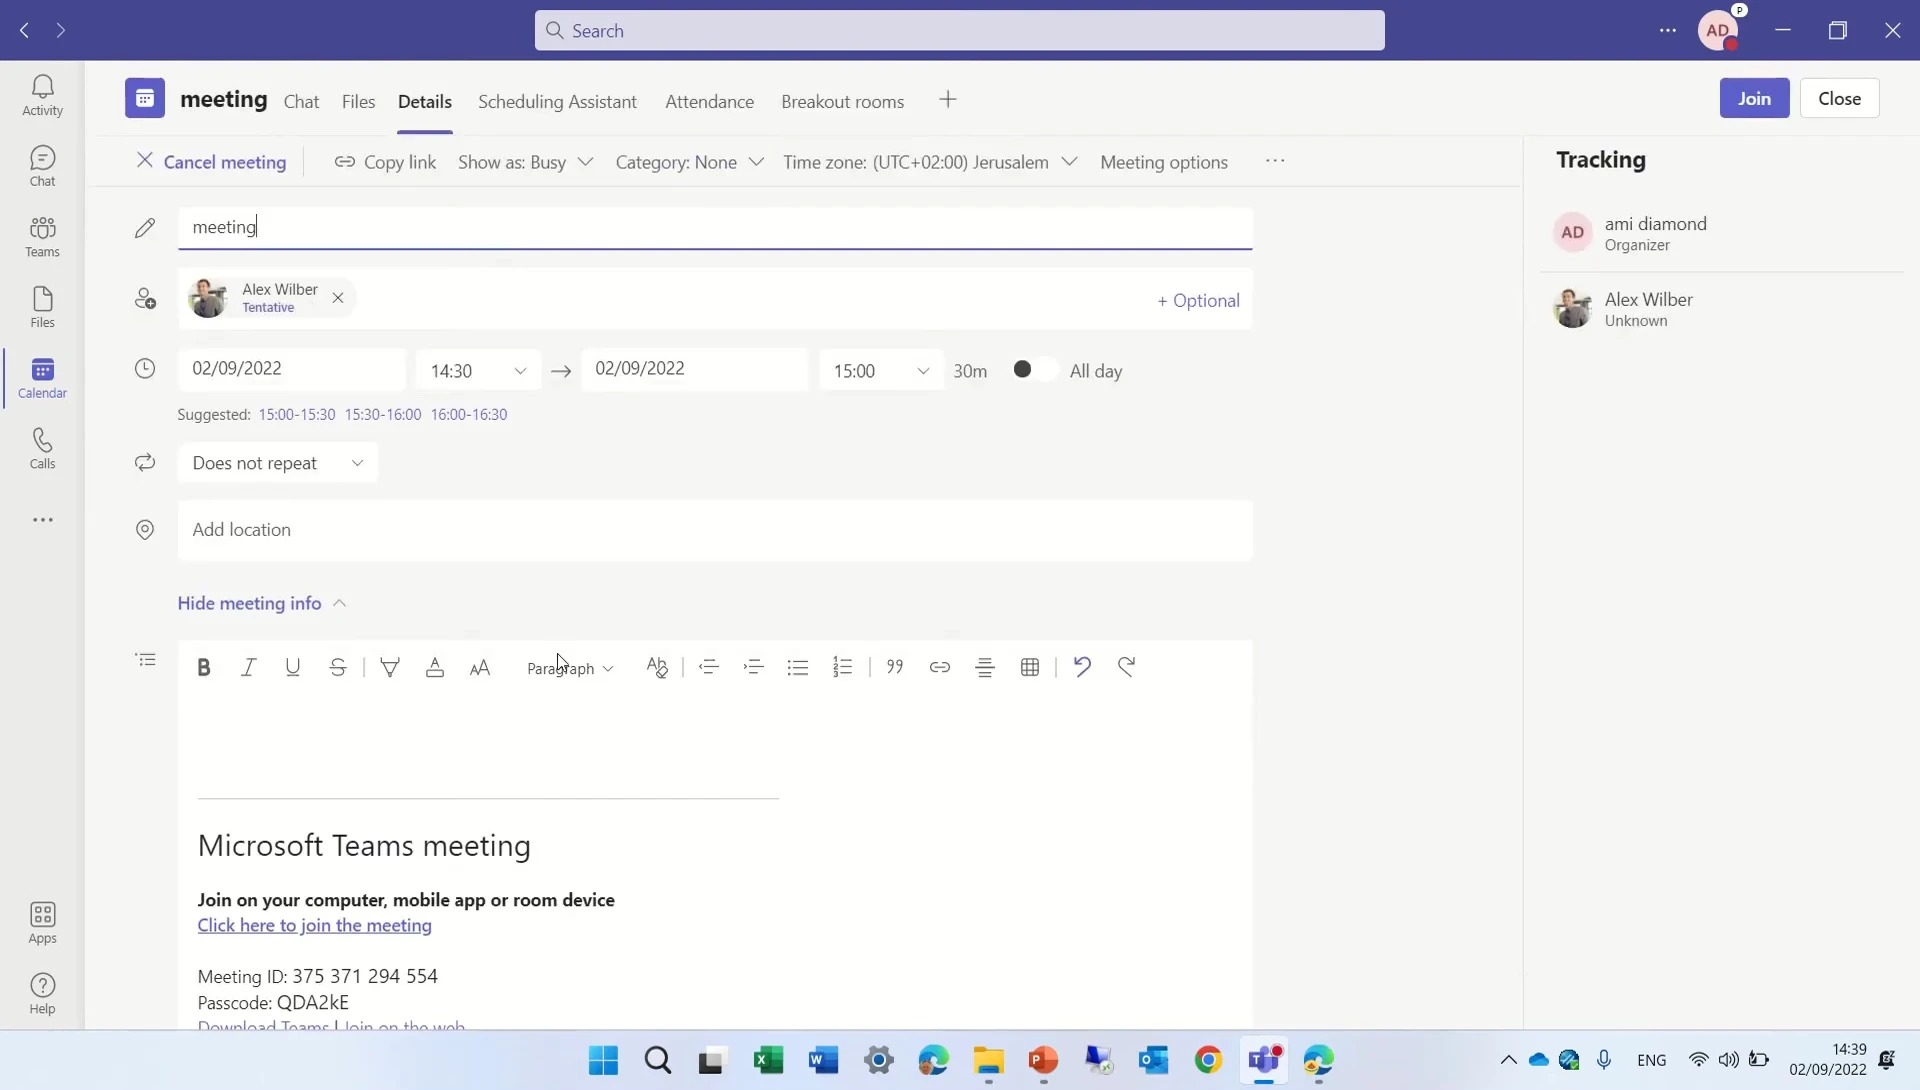
Task: Close the meeting details view
Action: coord(1839,98)
